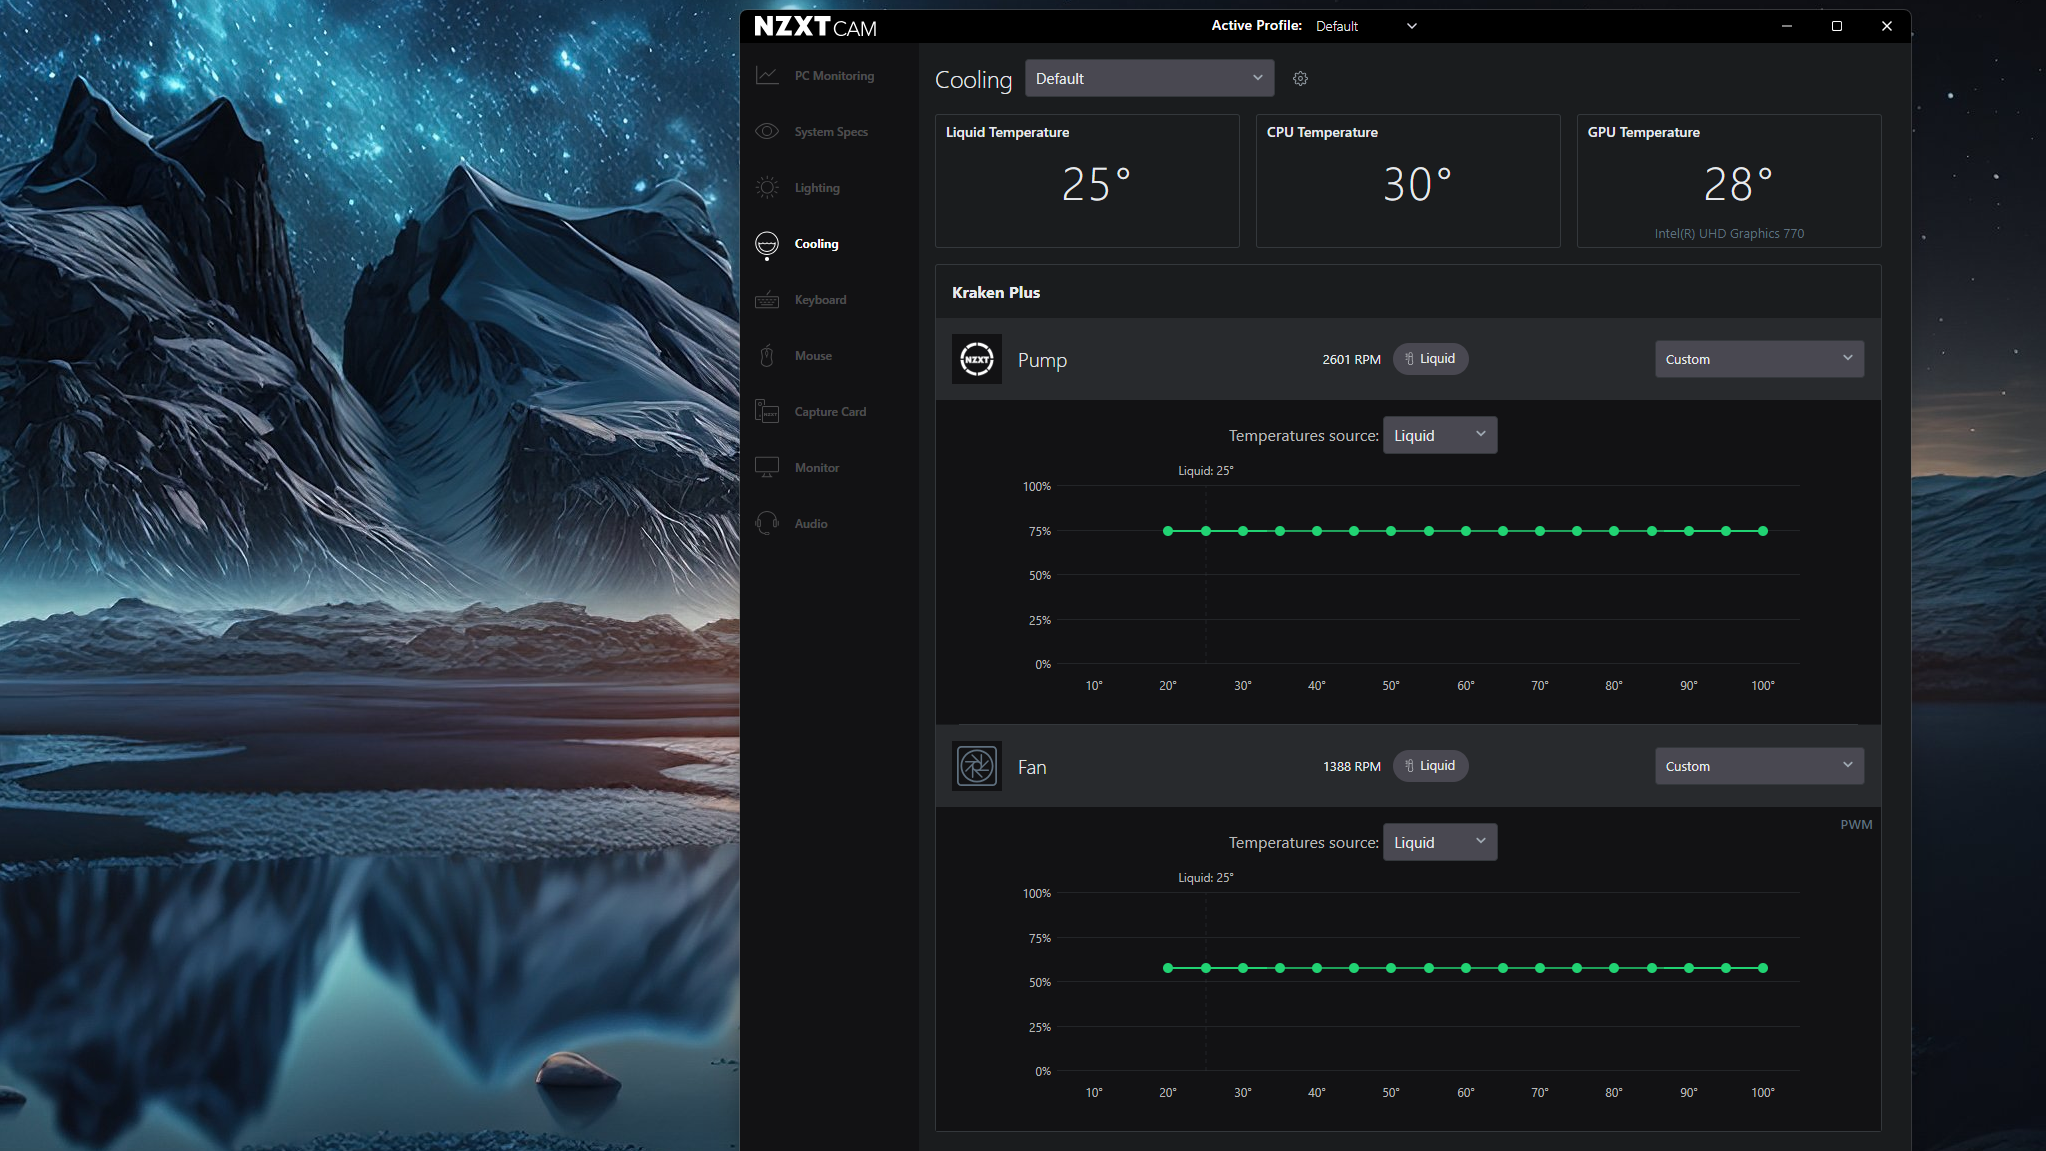Select Keyboard in sidebar
This screenshot has width=2046, height=1151.
point(820,300)
